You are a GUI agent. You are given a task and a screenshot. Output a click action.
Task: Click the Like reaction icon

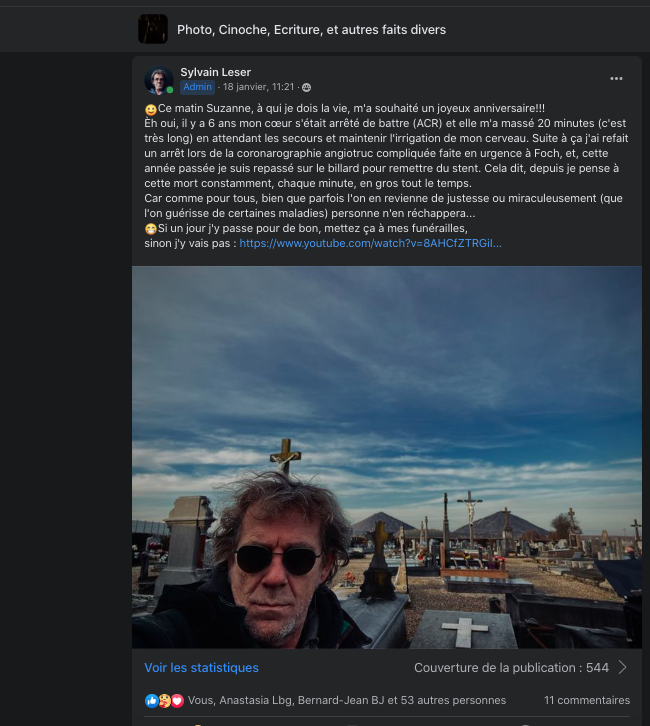[x=151, y=700]
